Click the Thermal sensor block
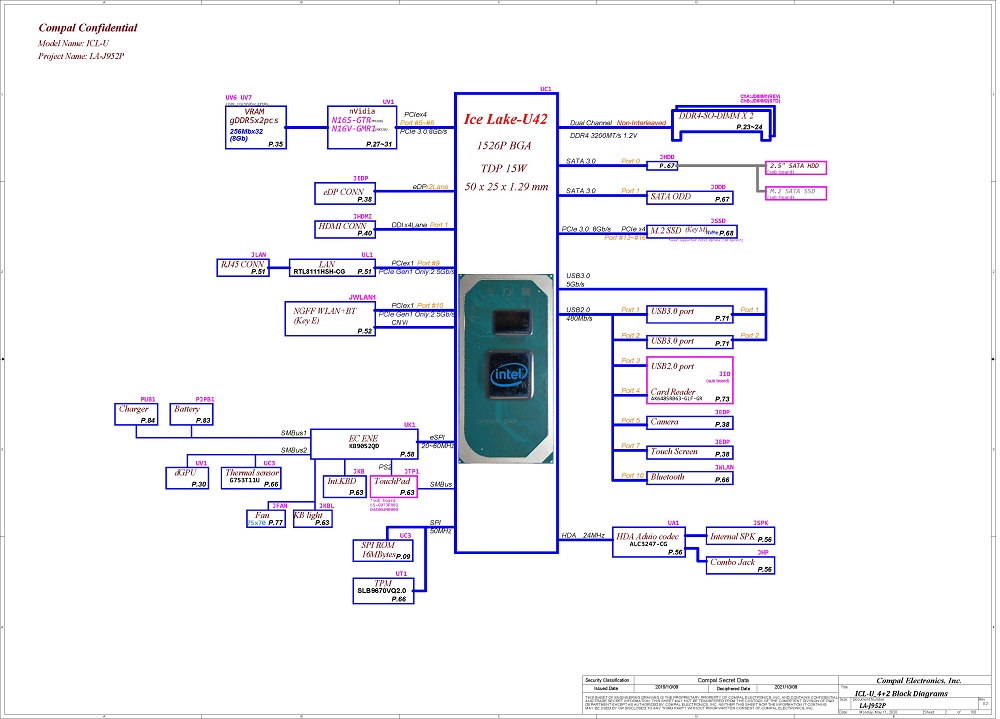This screenshot has height=719, width=1000. pyautogui.click(x=251, y=478)
